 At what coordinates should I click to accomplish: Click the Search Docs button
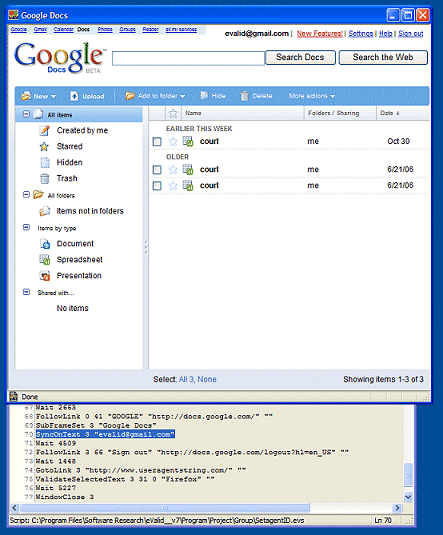pyautogui.click(x=300, y=57)
